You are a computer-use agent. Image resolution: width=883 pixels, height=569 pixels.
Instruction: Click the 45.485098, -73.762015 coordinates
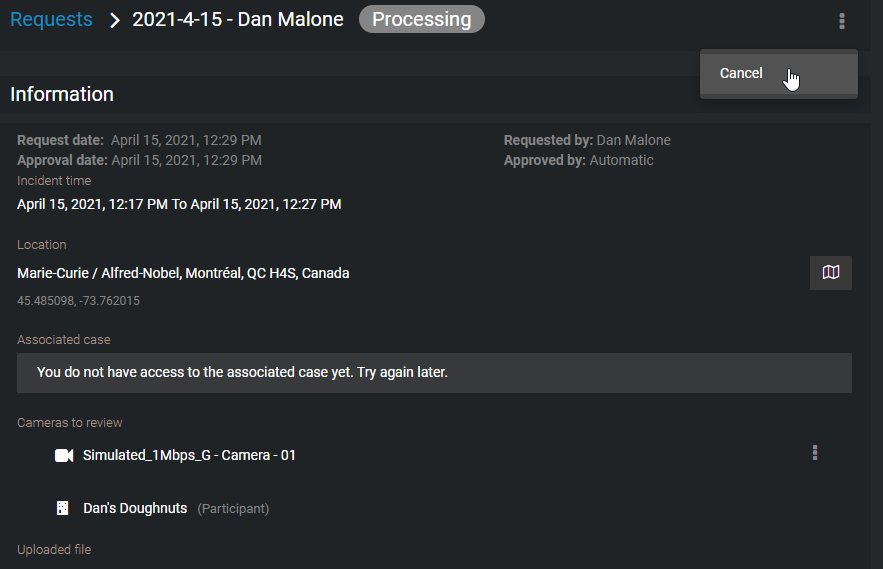click(78, 301)
